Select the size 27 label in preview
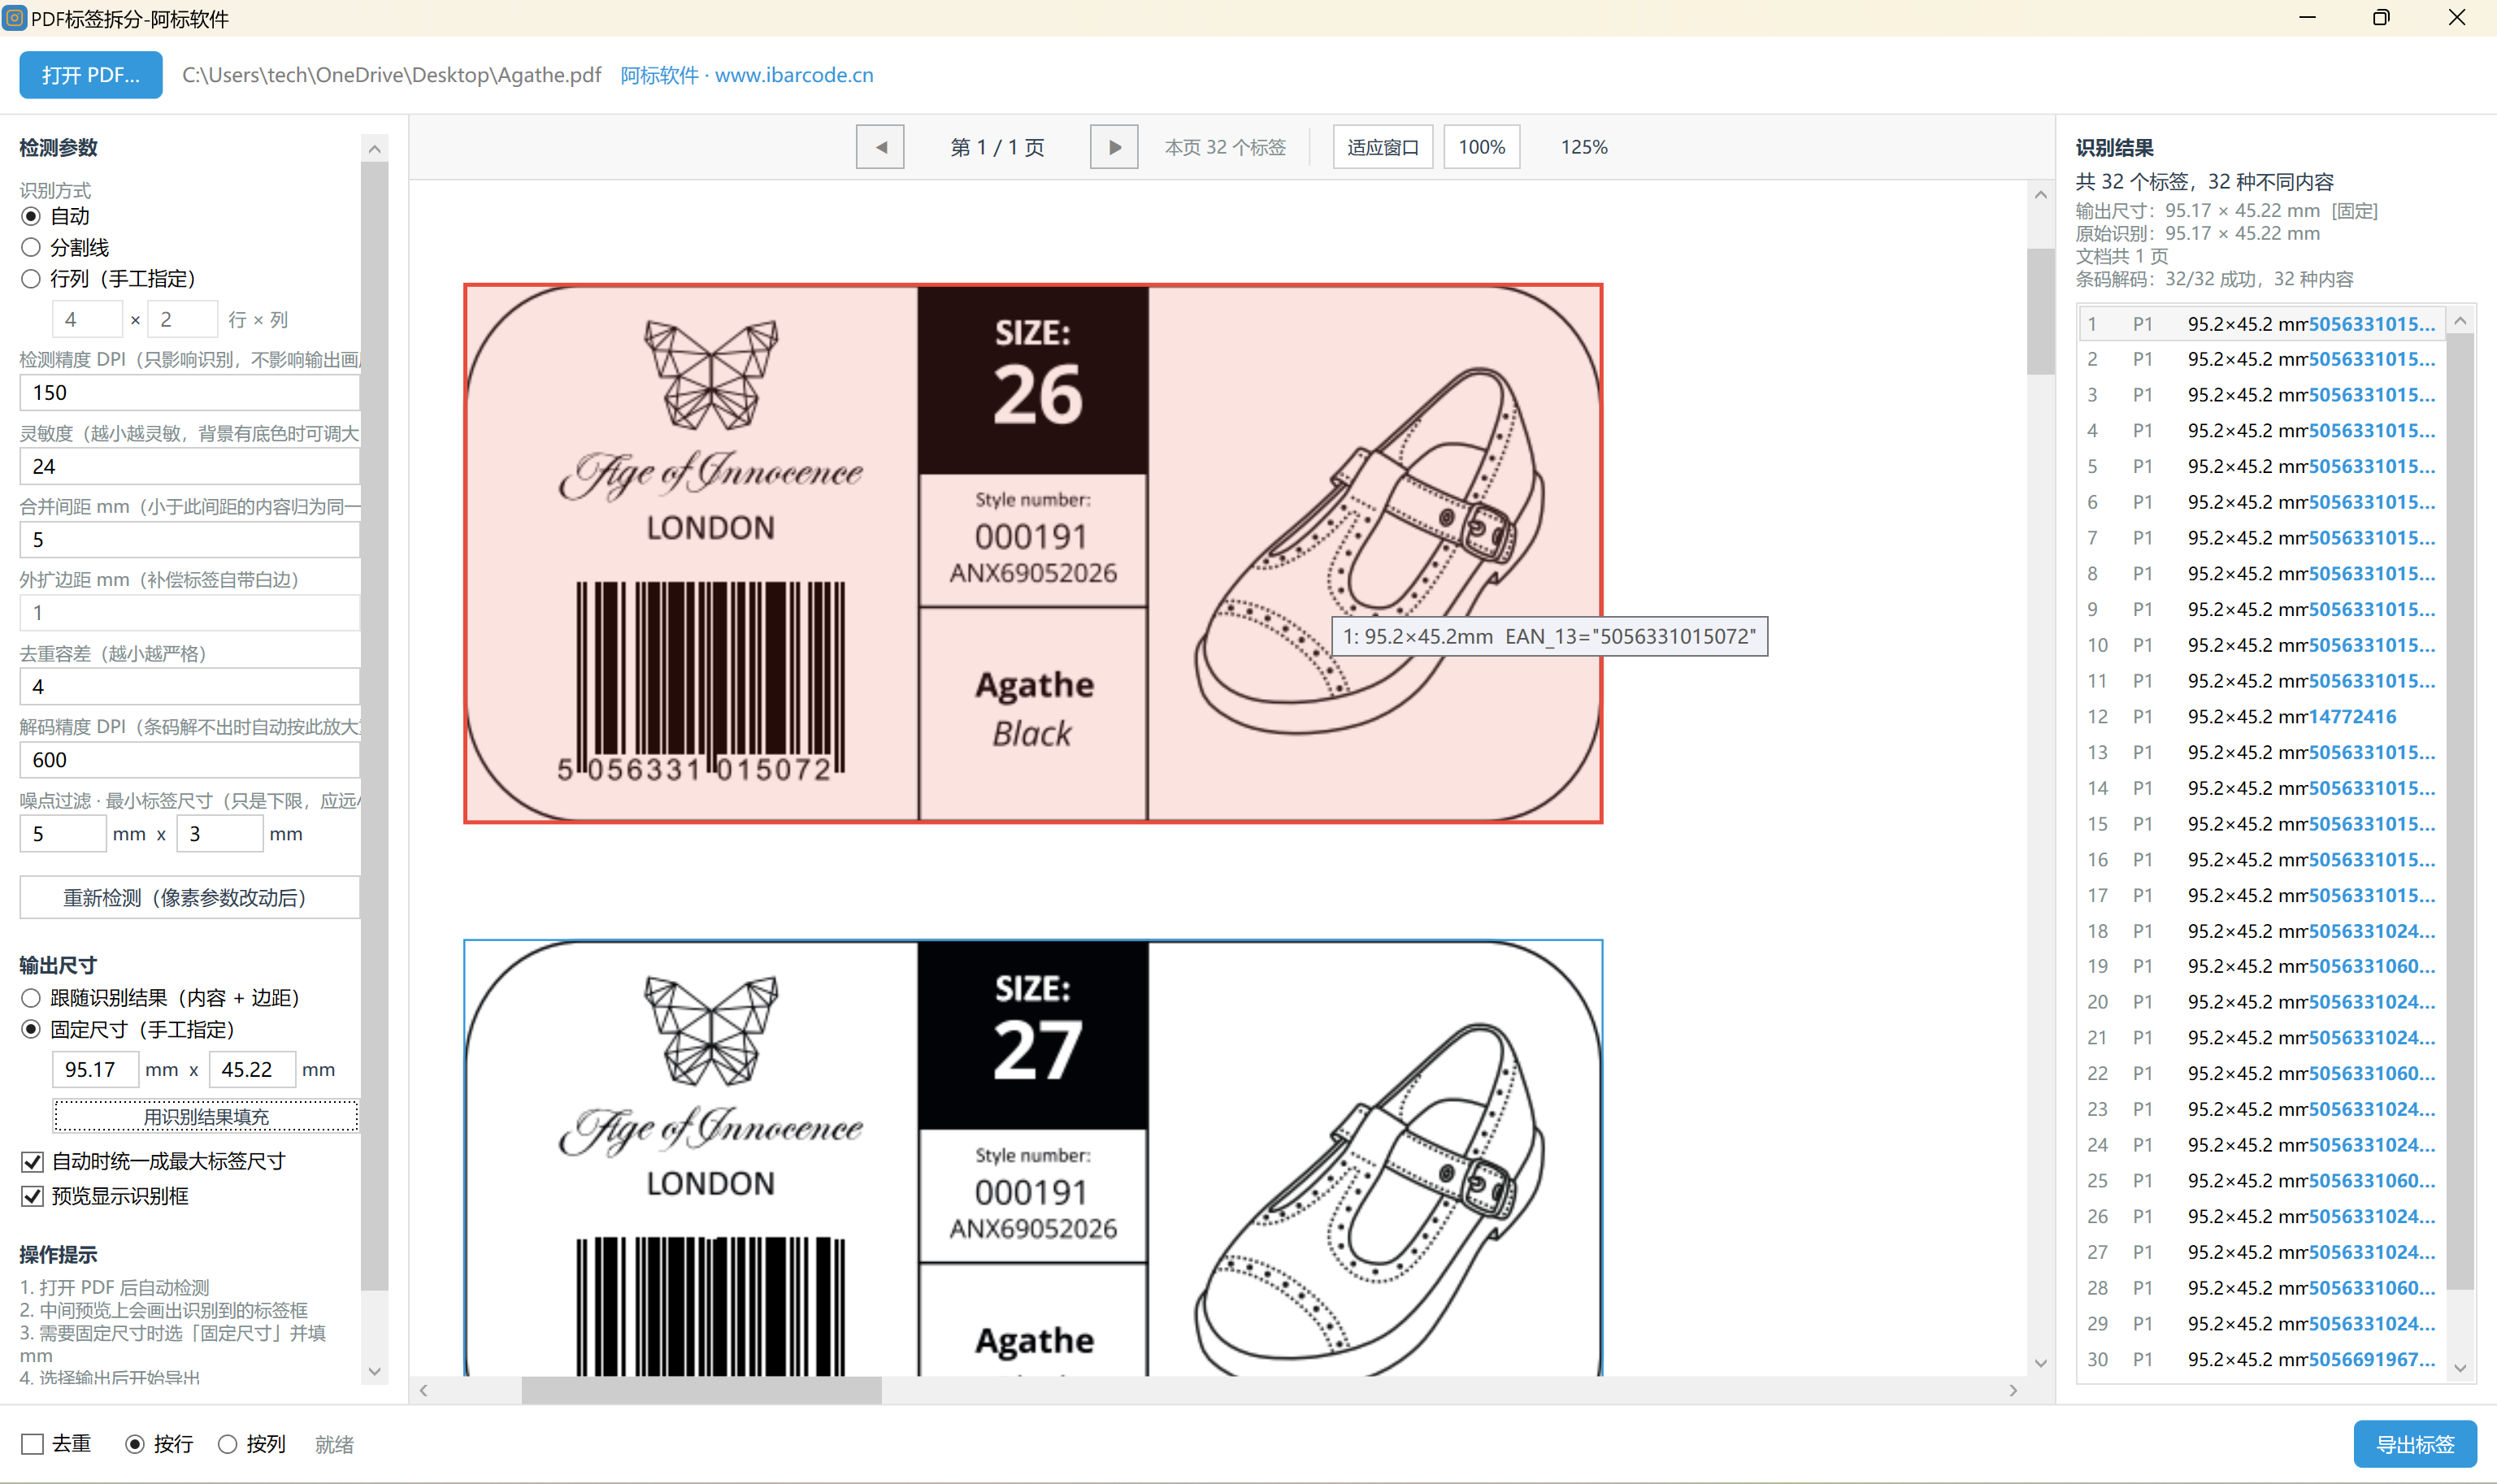The width and height of the screenshot is (2497, 1484). click(x=1033, y=1158)
